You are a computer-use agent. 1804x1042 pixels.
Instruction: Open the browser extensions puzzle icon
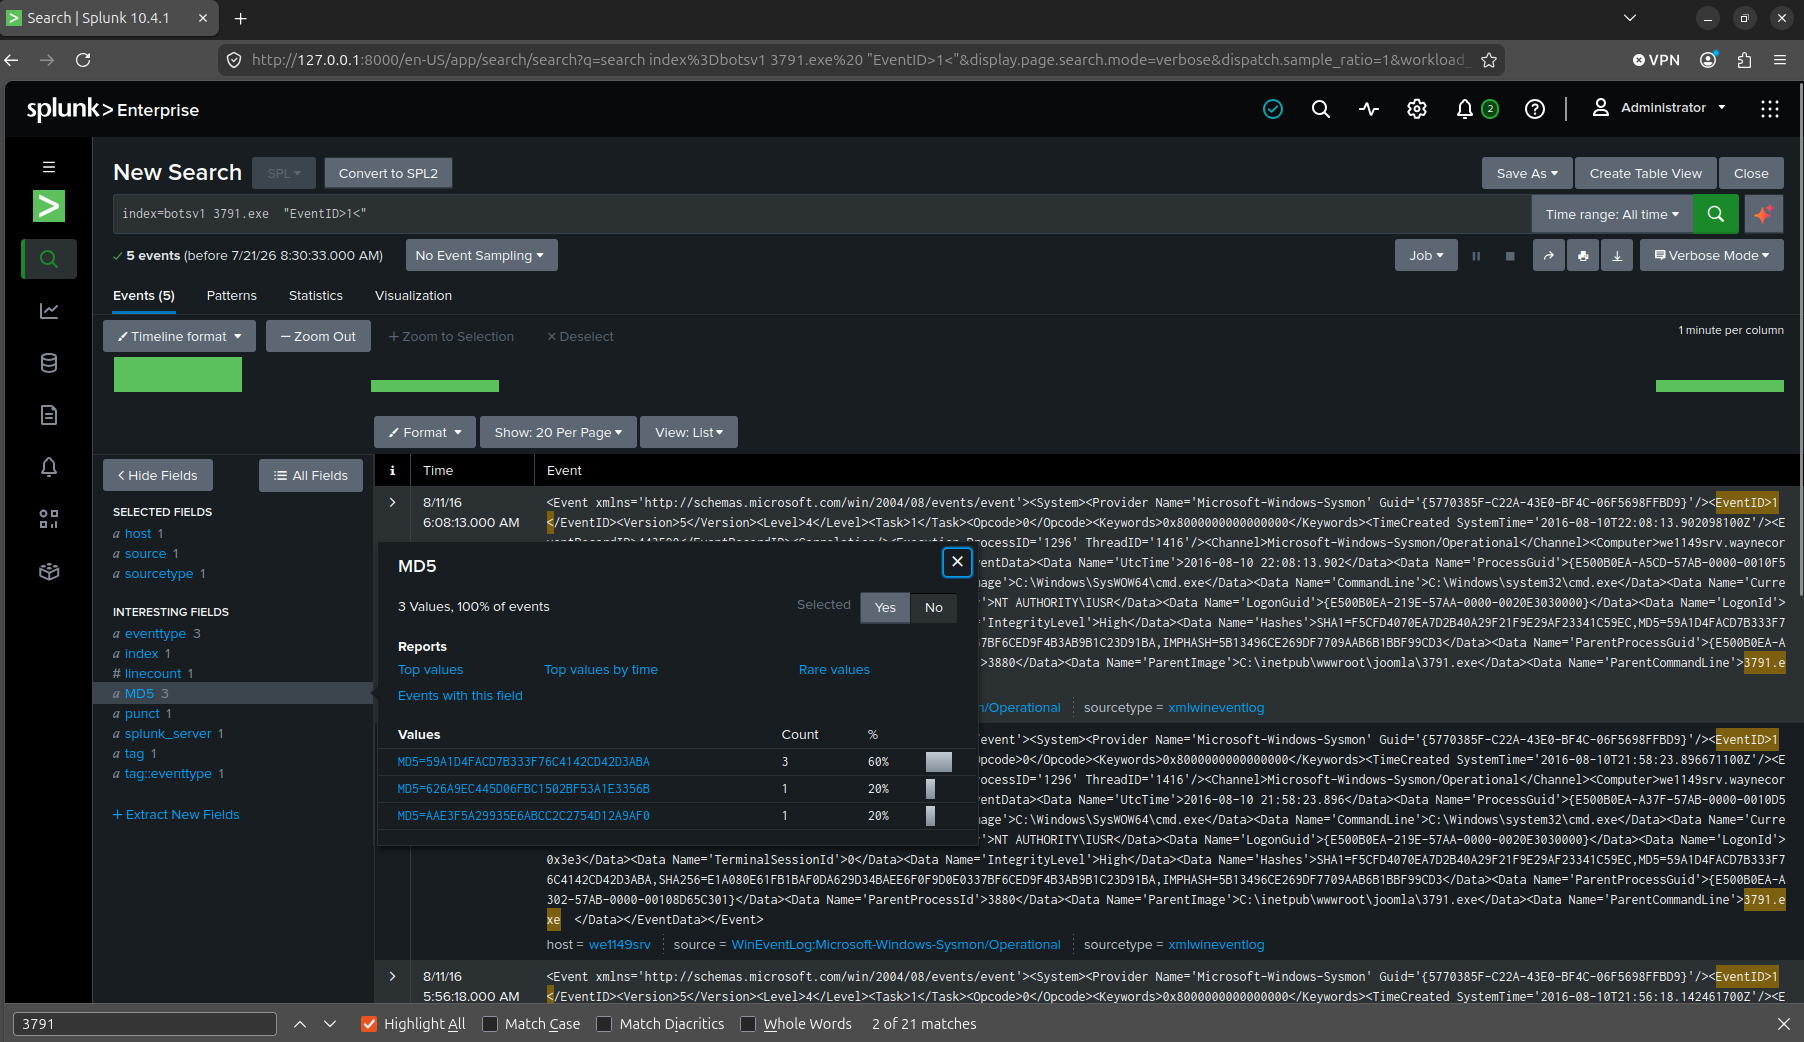click(1745, 60)
